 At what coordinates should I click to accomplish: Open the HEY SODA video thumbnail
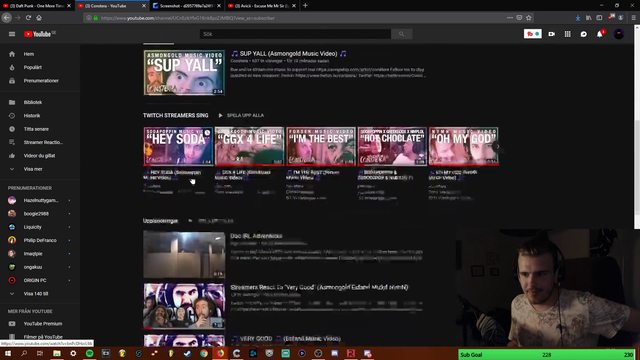(178, 146)
